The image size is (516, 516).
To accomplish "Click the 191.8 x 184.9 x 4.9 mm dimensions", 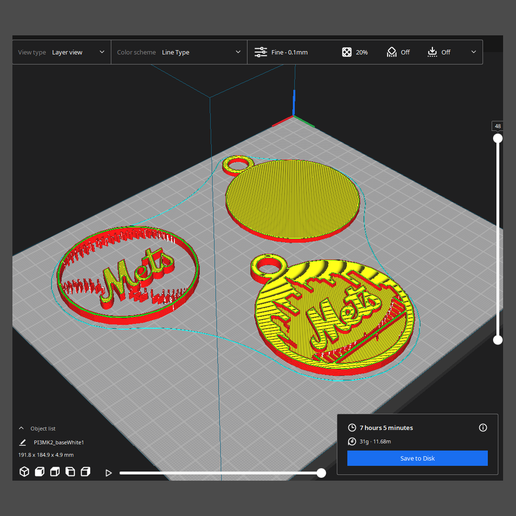I will point(46,455).
